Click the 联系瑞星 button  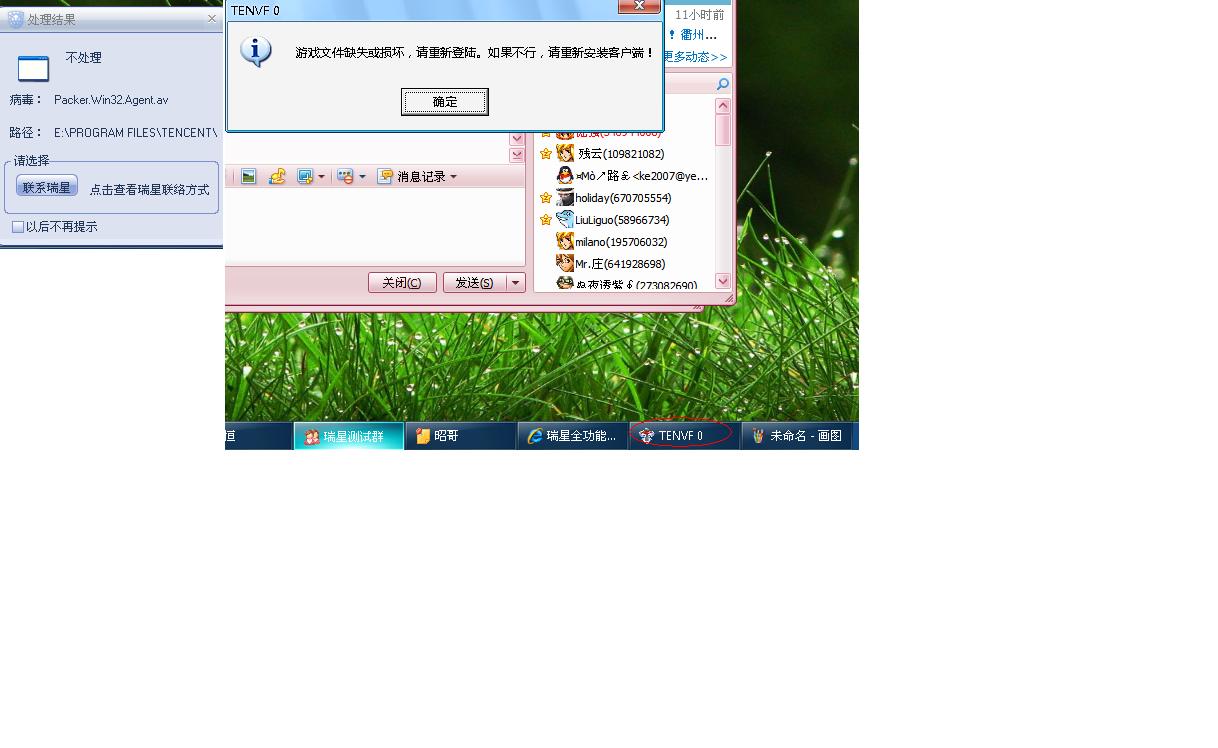47,187
